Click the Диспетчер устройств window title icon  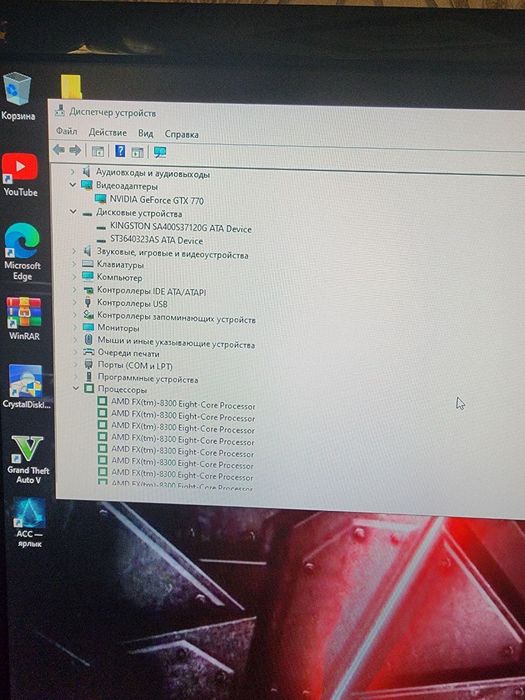[59, 110]
